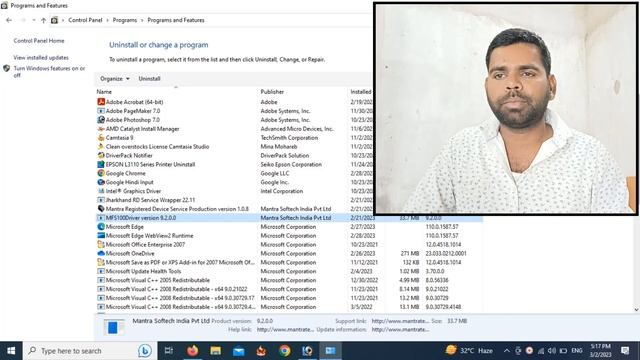Click the shield icon beside Turn Windows features
Image resolution: width=640 pixels, height=360 pixels.
pos(7,68)
